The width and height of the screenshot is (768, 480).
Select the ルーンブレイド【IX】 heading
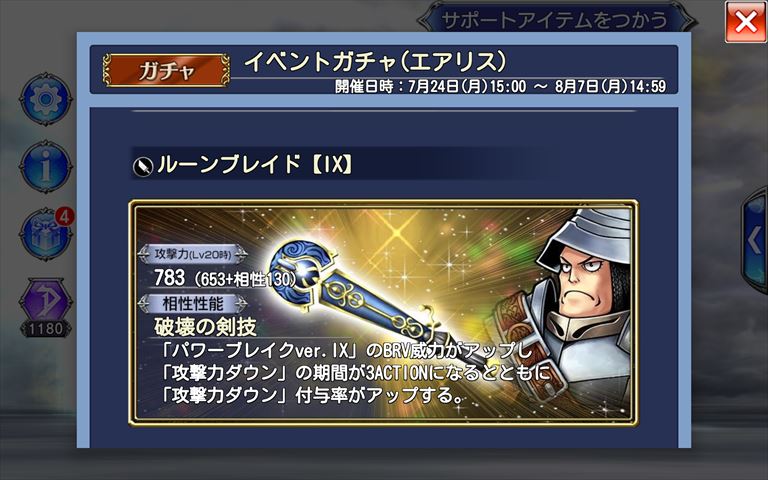tap(255, 164)
